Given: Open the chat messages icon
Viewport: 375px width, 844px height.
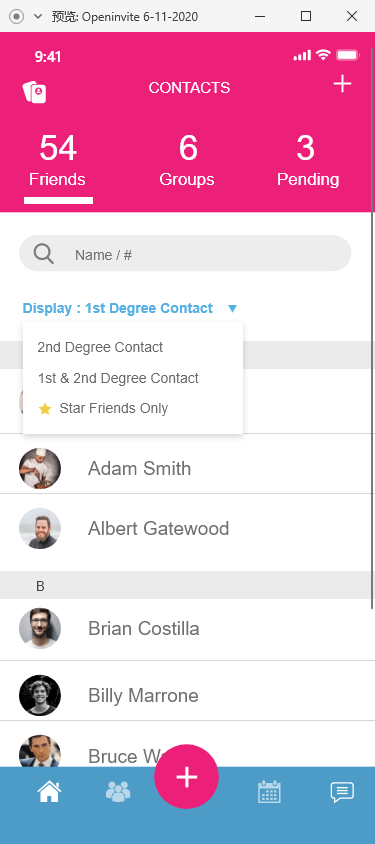Looking at the screenshot, I should click(342, 792).
